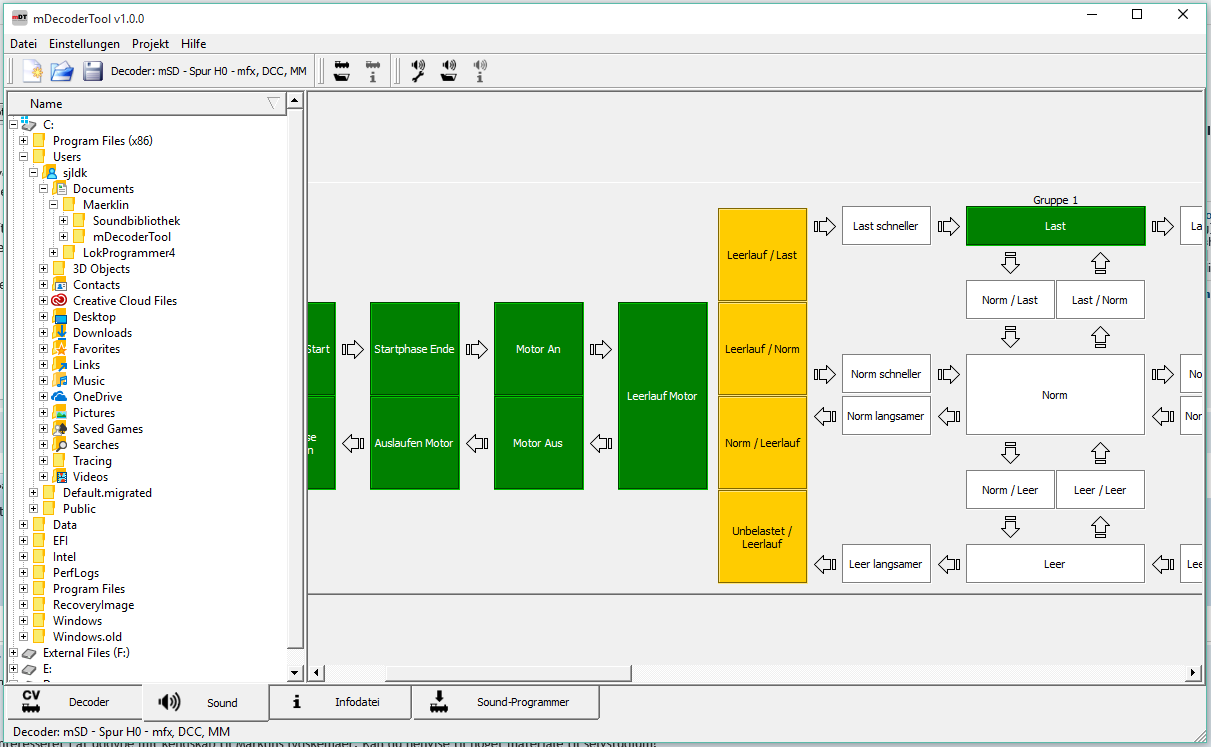This screenshot has height=747, width=1211.
Task: Click the Leer / Leer box
Action: [1100, 490]
